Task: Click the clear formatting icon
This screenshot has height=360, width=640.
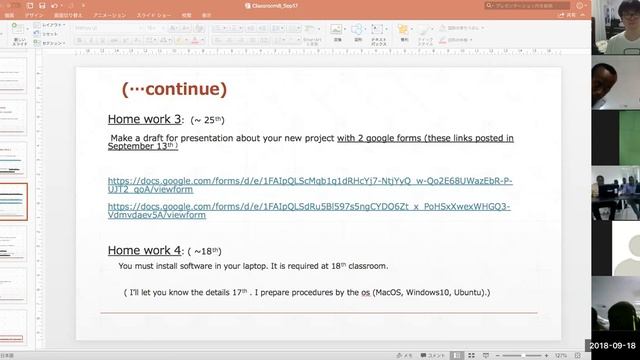Action: pos(200,28)
